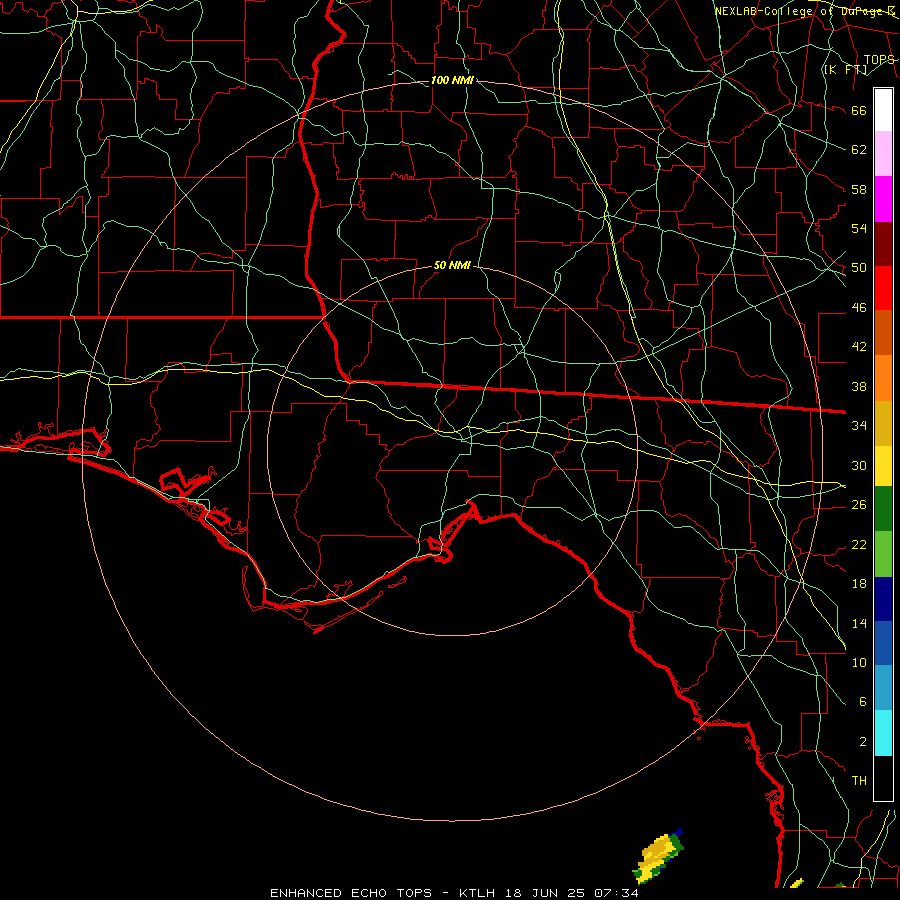The height and width of the screenshot is (900, 900).
Task: Select the bright red legend swatch
Action: 883,288
